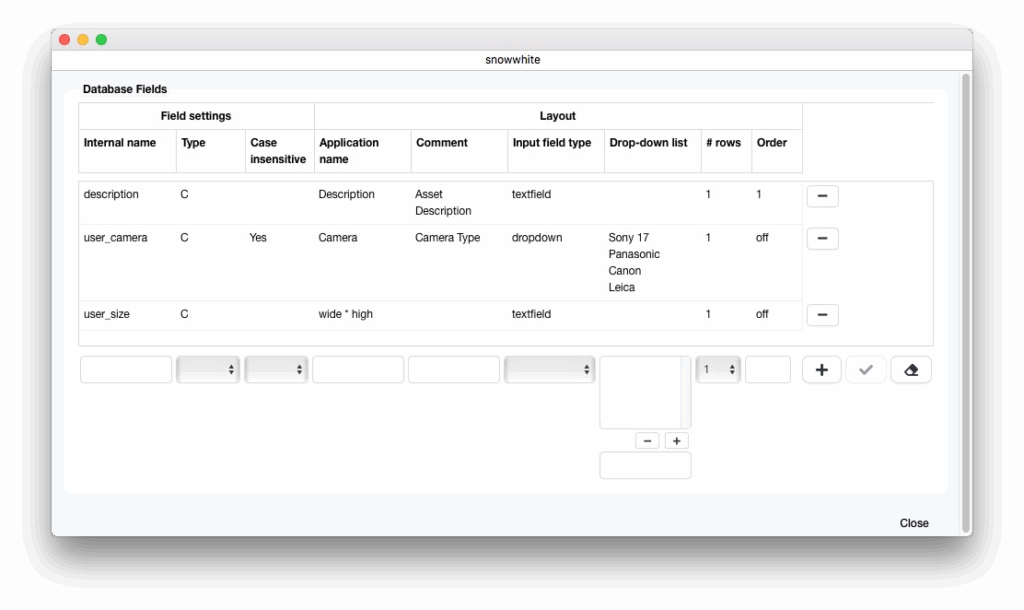Open the number of rows dropdown
Image resolution: width=1024 pixels, height=610 pixels.
pos(718,370)
